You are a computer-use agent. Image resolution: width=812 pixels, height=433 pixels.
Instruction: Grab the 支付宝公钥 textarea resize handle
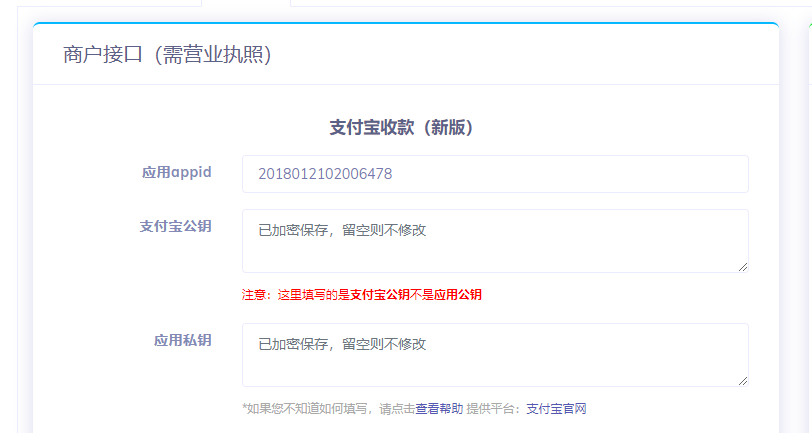(743, 267)
